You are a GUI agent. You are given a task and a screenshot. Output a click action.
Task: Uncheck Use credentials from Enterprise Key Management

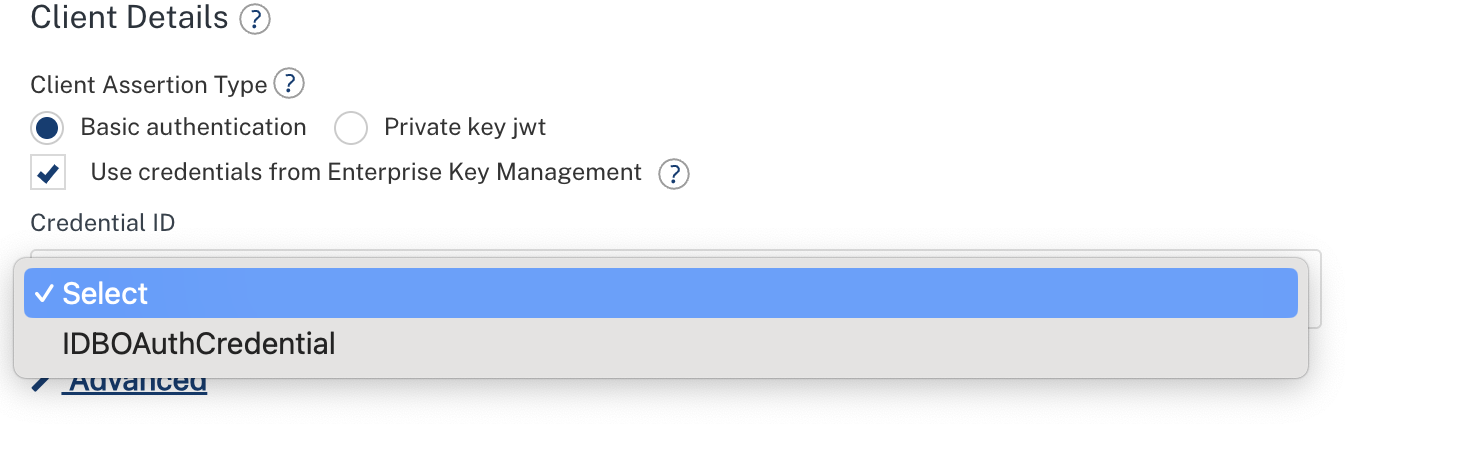point(48,172)
